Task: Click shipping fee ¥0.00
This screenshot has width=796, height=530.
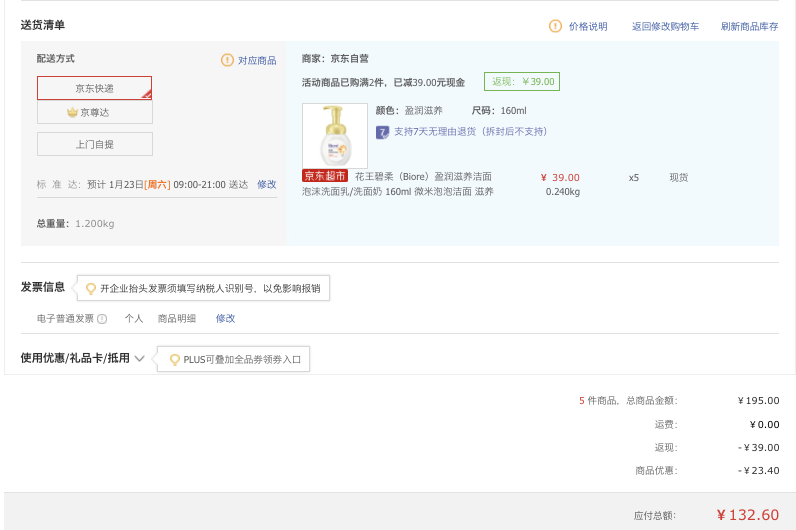Action: tap(765, 424)
